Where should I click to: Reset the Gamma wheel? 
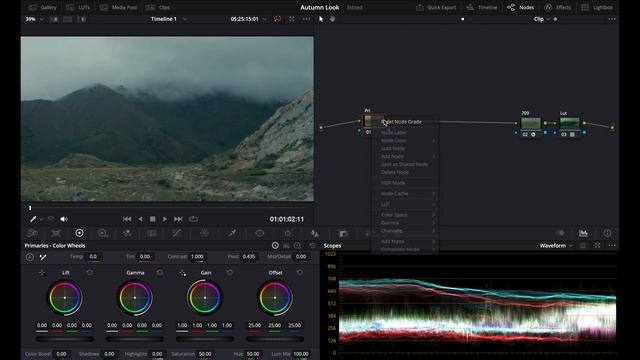click(x=160, y=272)
